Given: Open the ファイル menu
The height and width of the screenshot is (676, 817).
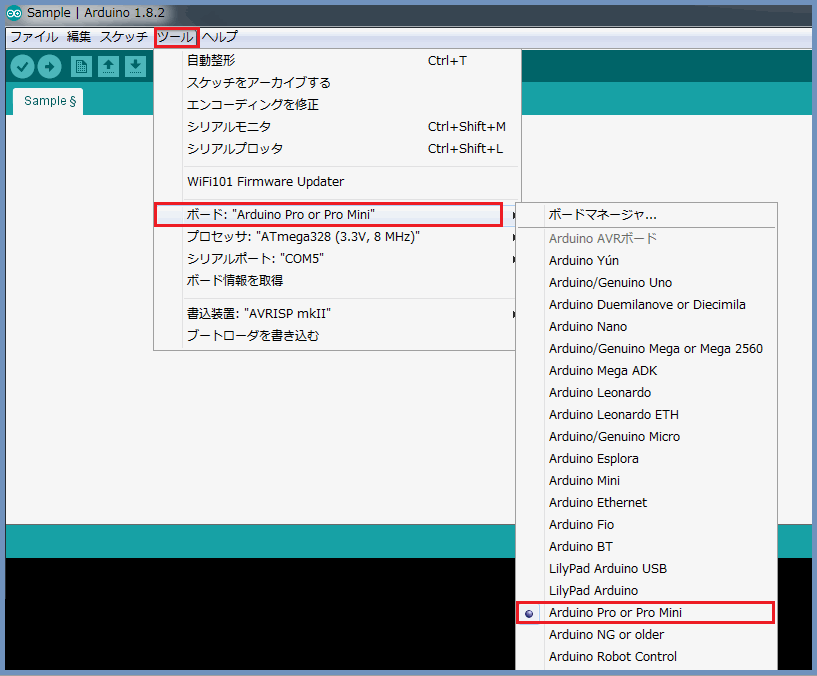Looking at the screenshot, I should point(34,37).
